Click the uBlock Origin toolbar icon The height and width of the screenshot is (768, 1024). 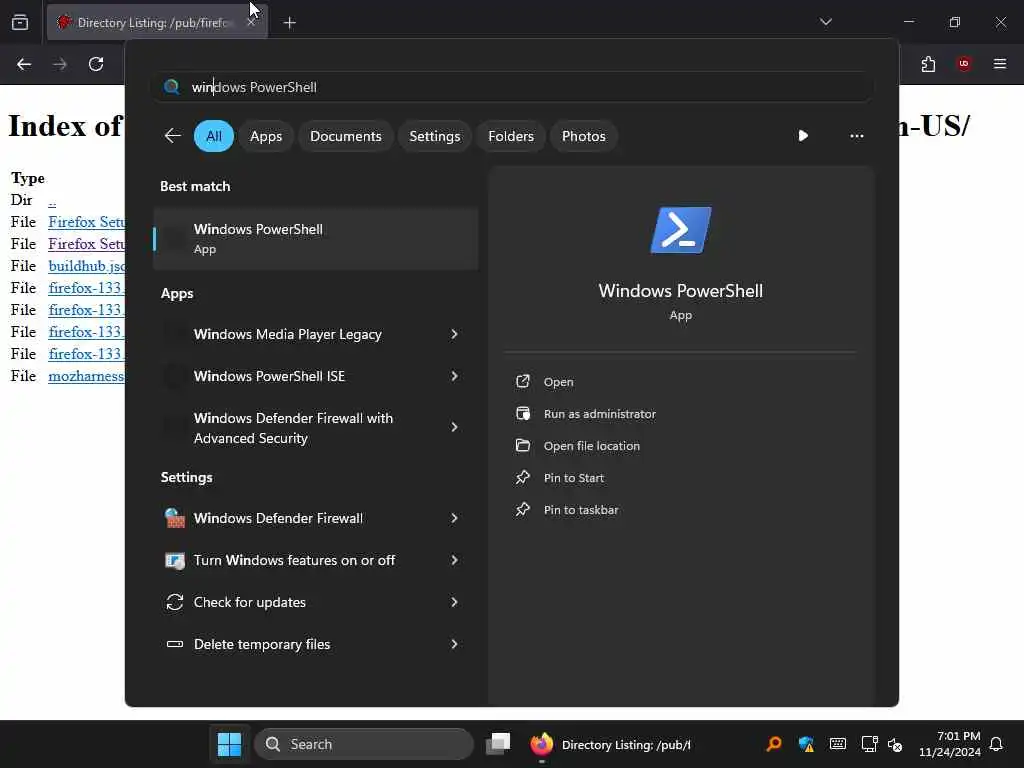pos(963,64)
